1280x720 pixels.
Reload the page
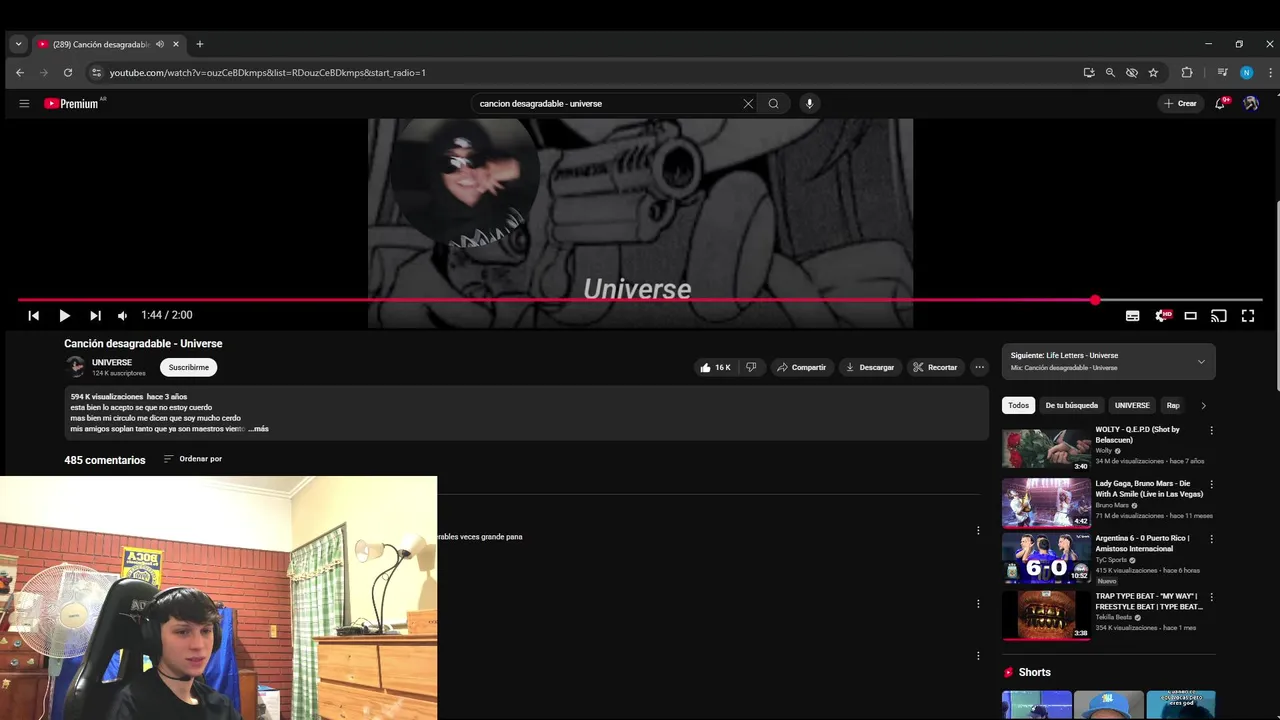68,72
